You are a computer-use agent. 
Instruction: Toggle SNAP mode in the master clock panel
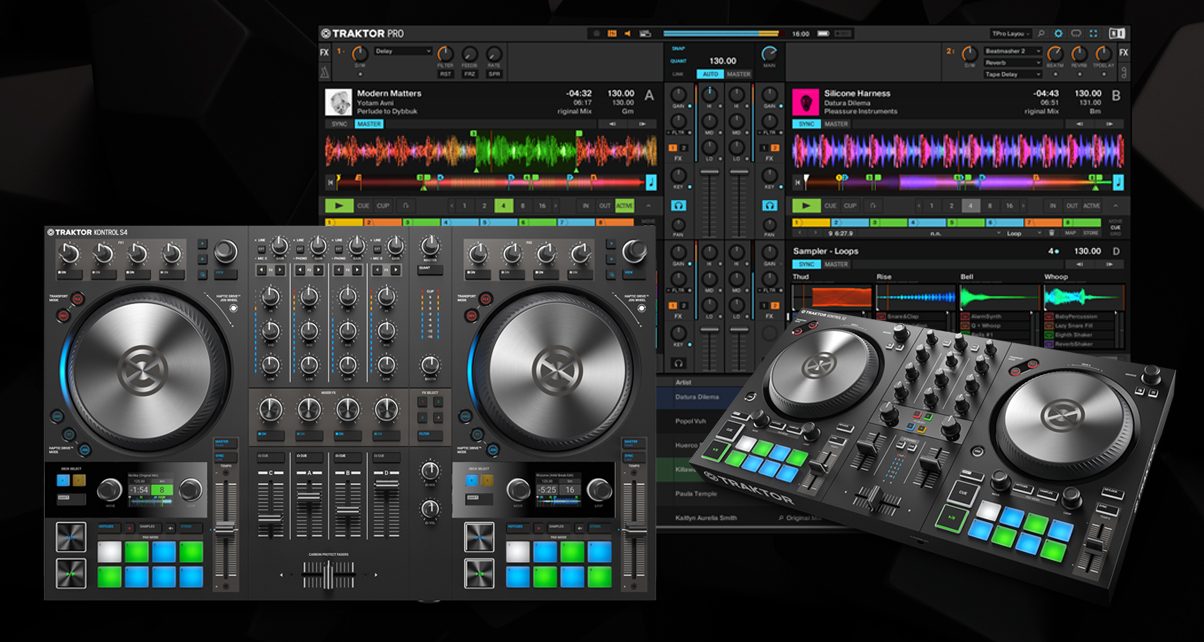point(677,48)
